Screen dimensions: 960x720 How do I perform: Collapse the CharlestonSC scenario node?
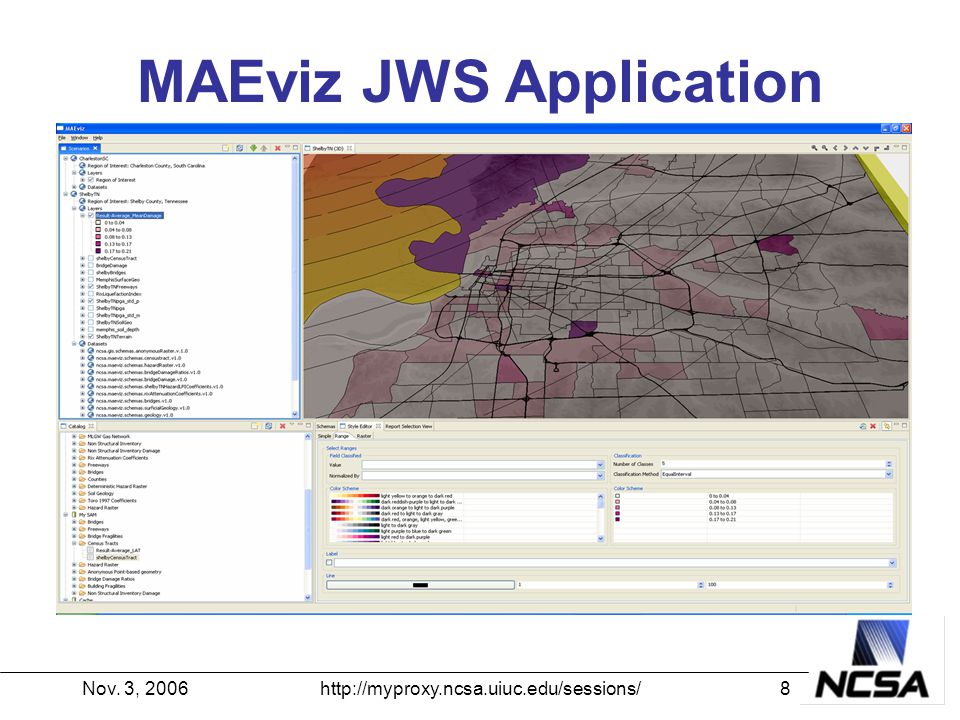(x=66, y=159)
